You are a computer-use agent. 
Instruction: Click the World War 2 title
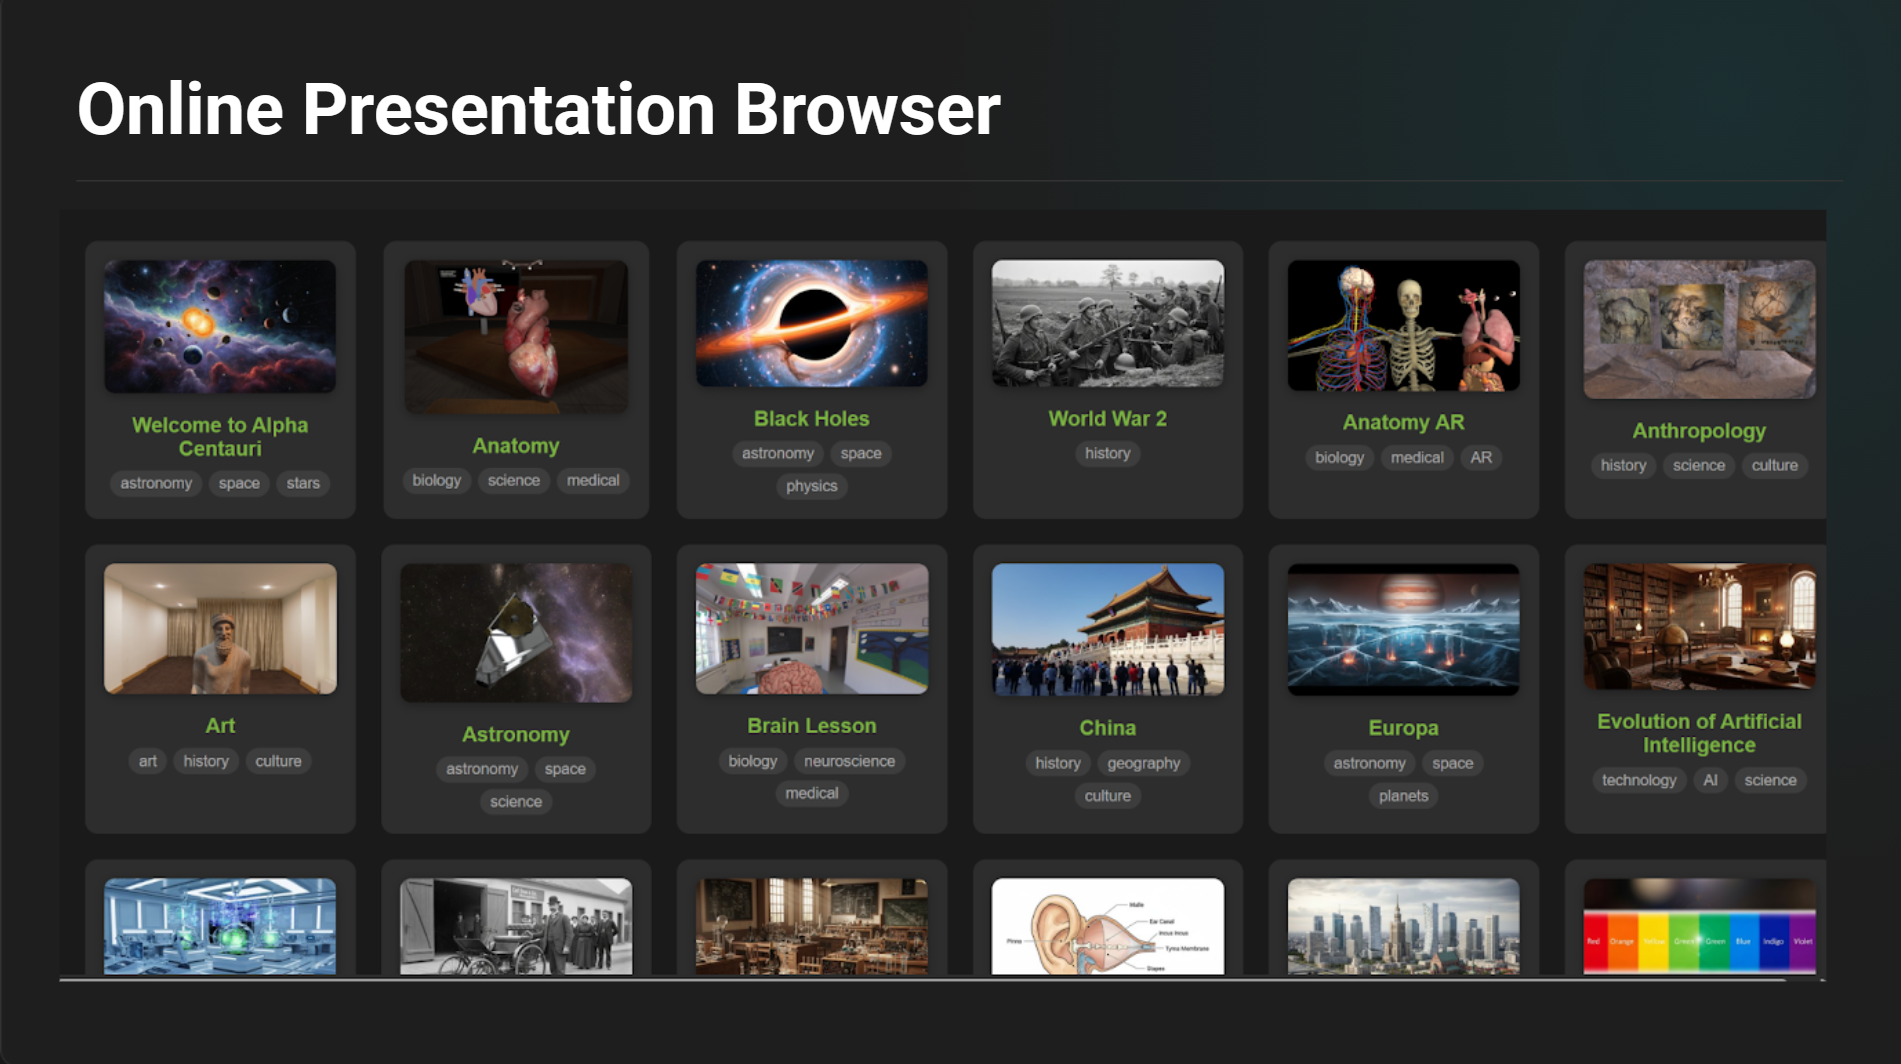pyautogui.click(x=1108, y=419)
